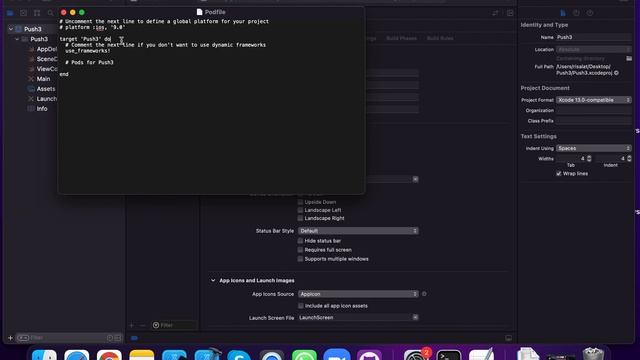Open System Preferences with badge in Dock

[x=416, y=355]
